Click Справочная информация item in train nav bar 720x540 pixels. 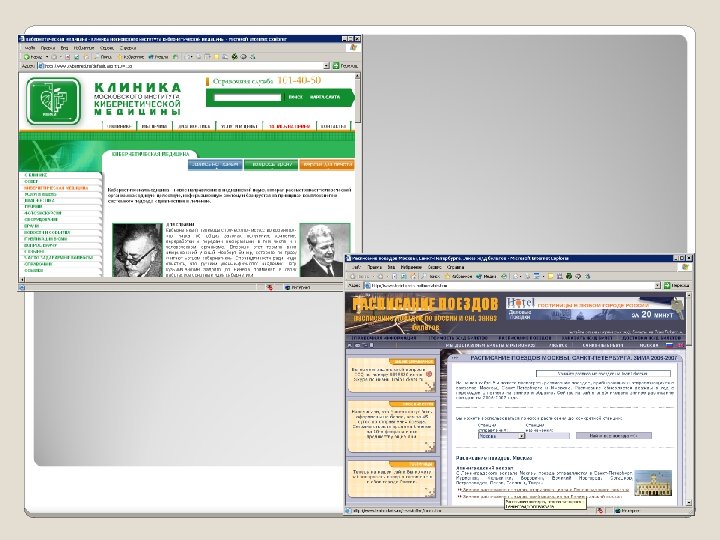[x=384, y=338]
